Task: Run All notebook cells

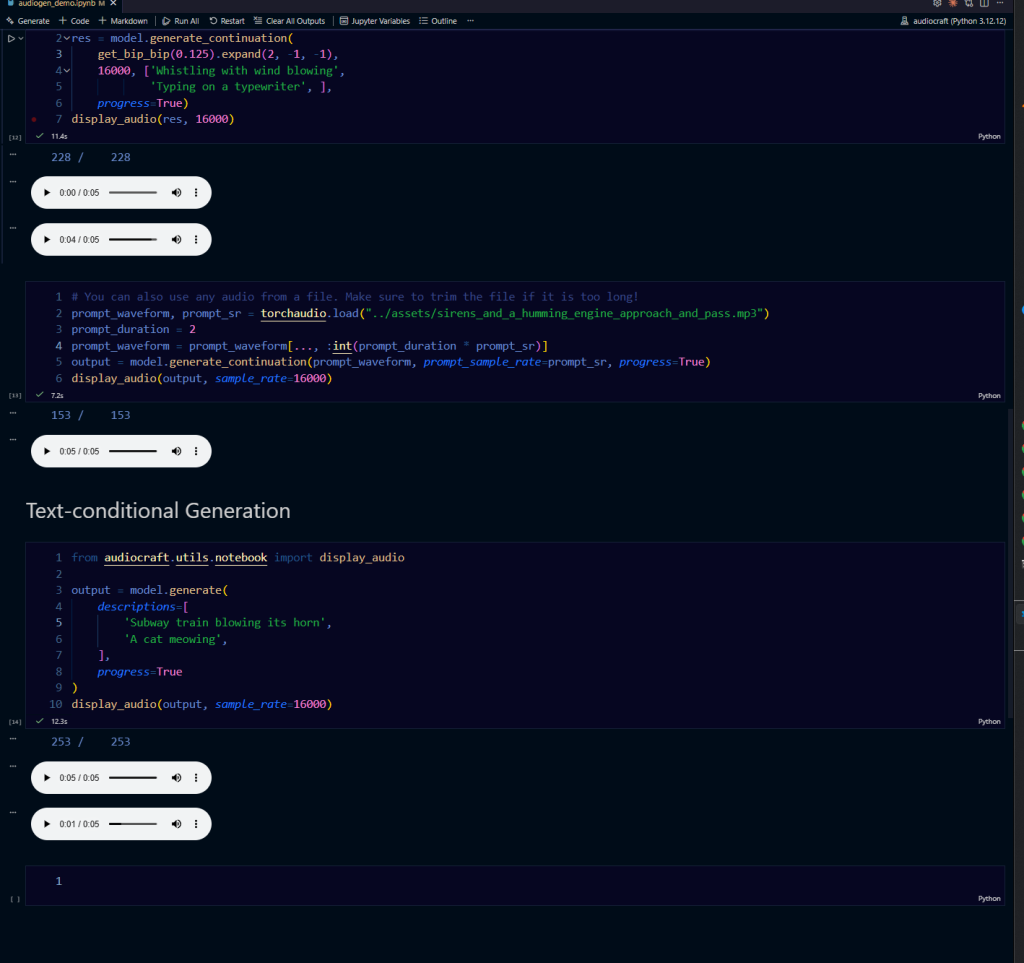Action: tap(180, 21)
